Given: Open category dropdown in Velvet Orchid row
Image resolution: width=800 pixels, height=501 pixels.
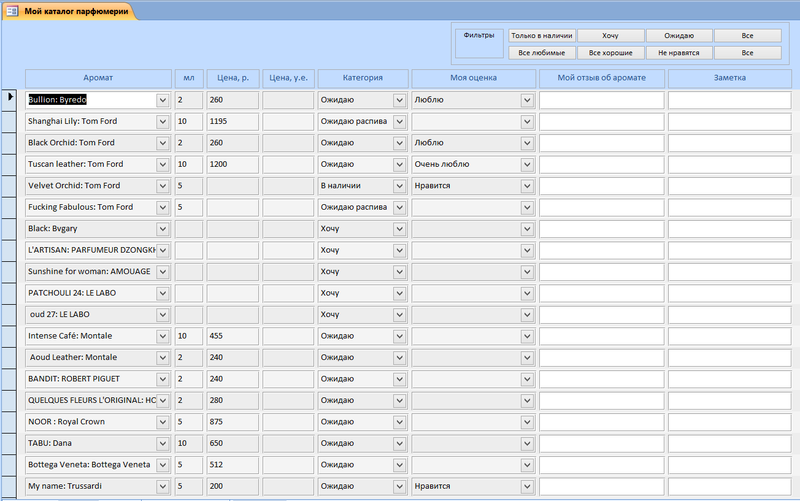Looking at the screenshot, I should click(399, 186).
